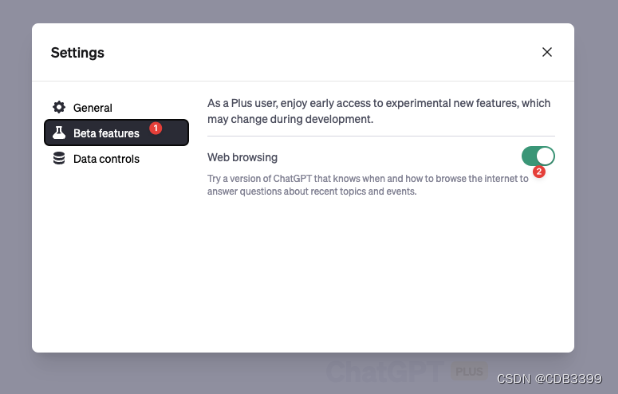
Task: Click the red badge numbered 2
Action: click(539, 172)
